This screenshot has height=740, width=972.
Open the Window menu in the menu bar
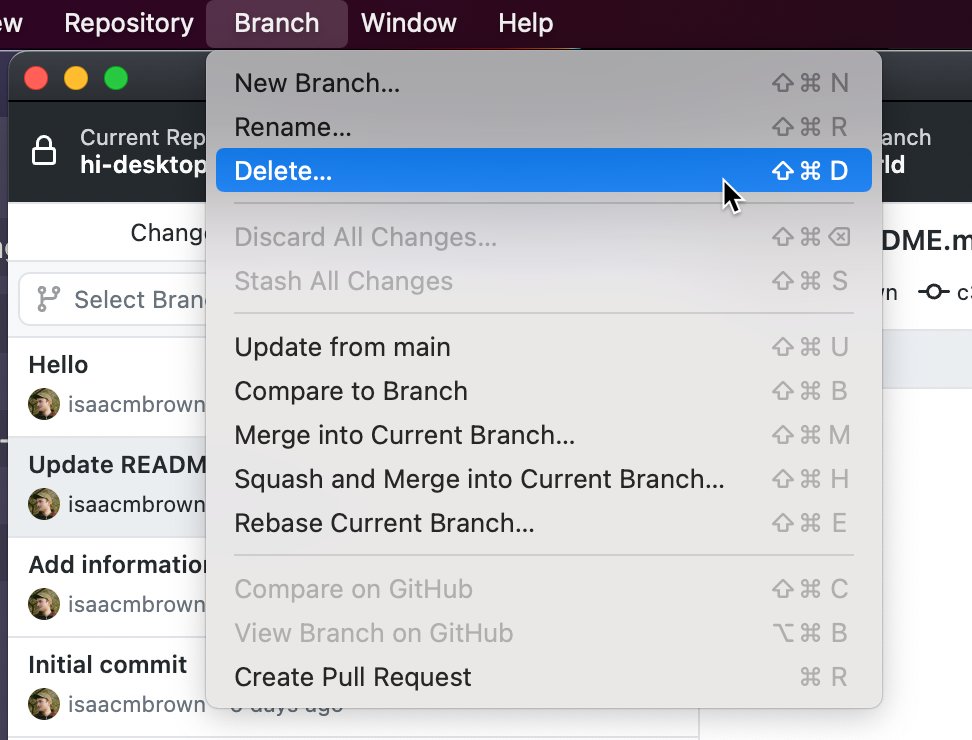(408, 23)
